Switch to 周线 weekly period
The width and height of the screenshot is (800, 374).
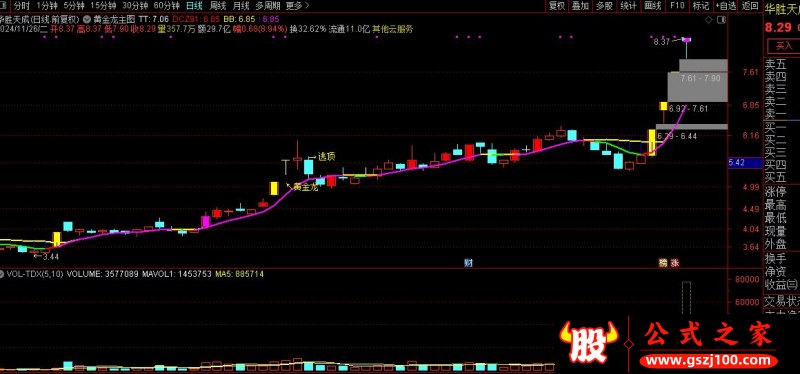[218, 6]
